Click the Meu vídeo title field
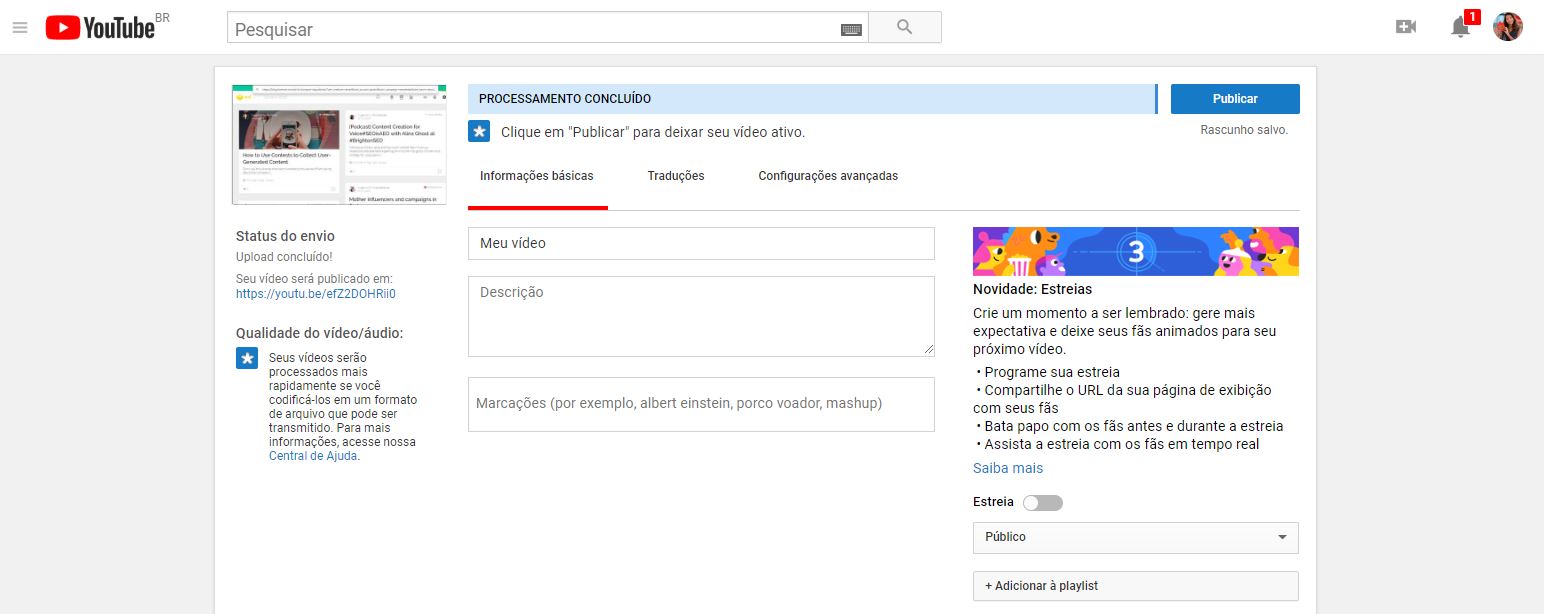The height and width of the screenshot is (614, 1544). click(700, 243)
